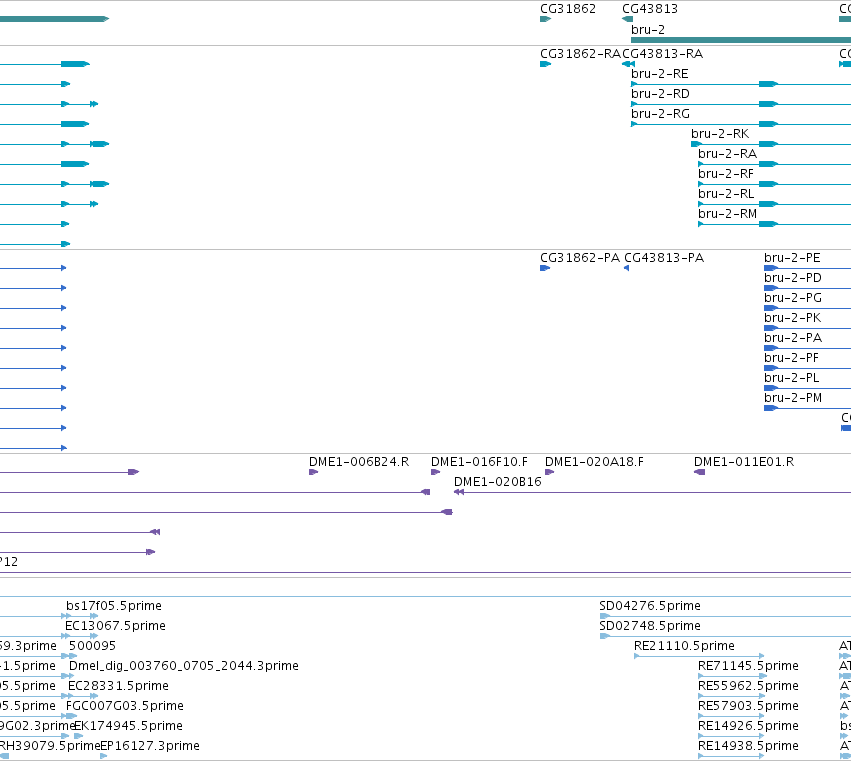Click the bru-2-RF transcript label

[x=726, y=174]
